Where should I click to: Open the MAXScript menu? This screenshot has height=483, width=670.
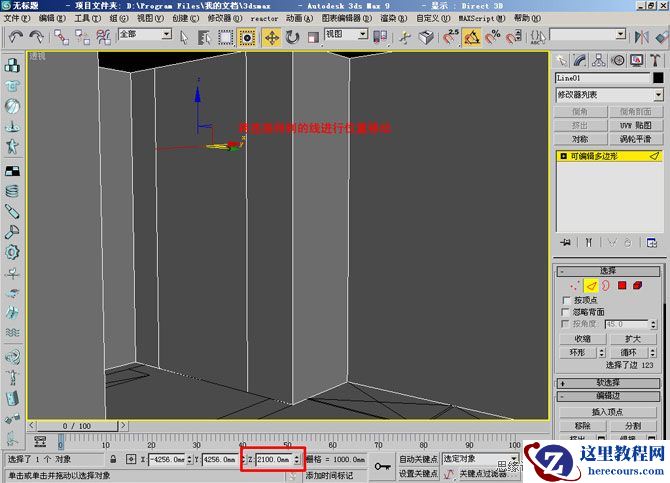(482, 18)
